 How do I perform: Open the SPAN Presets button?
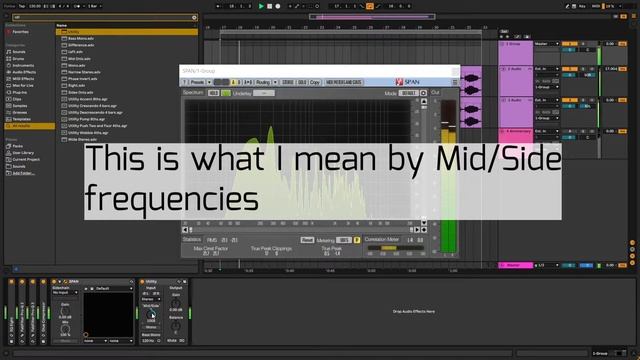pos(197,82)
